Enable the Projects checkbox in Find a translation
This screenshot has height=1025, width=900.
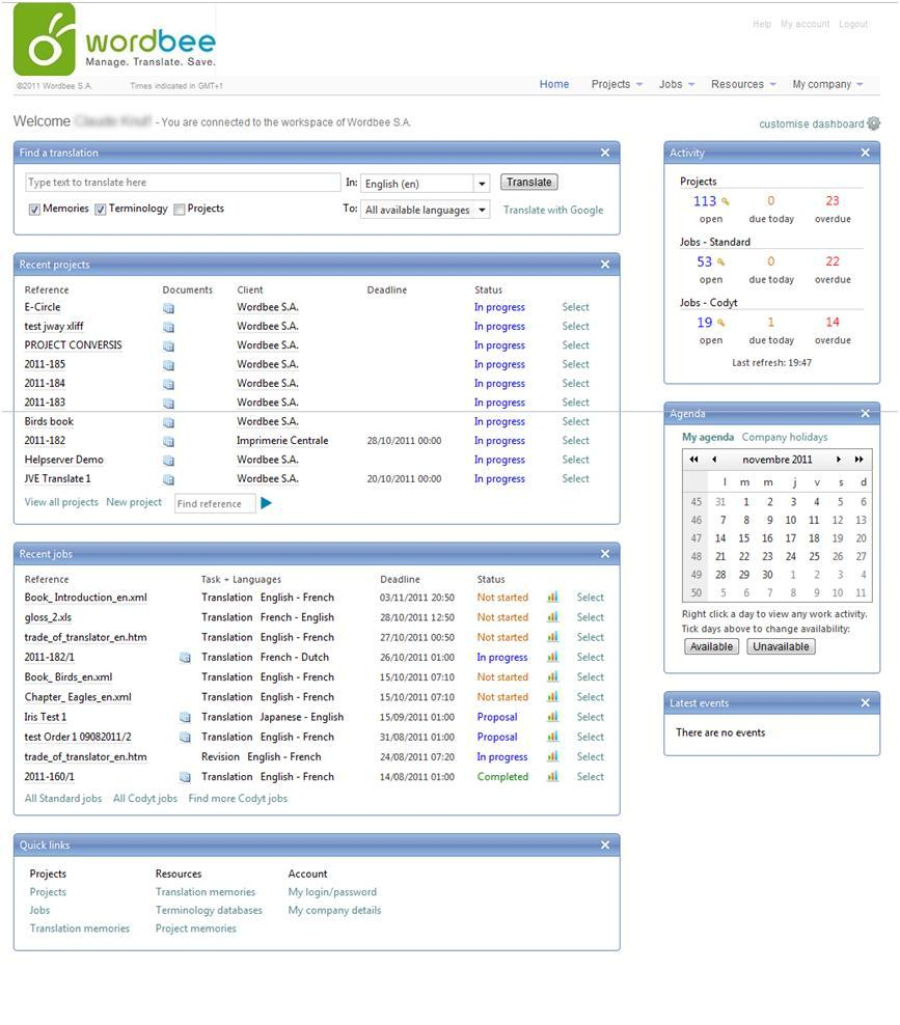pyautogui.click(x=179, y=210)
